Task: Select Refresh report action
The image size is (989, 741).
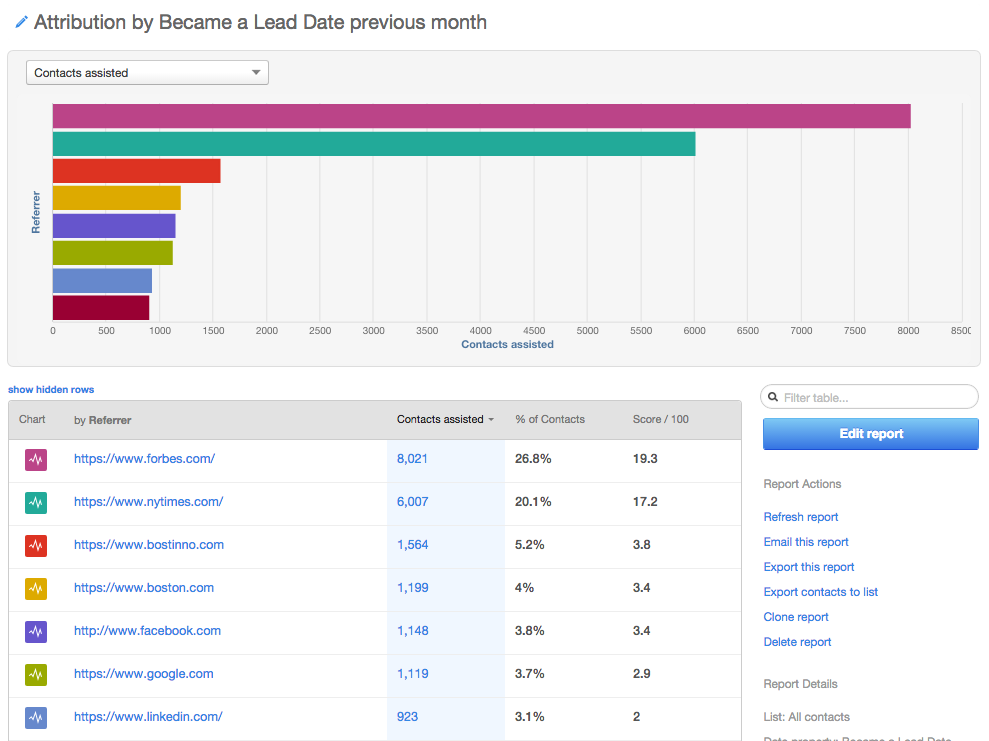Action: click(x=800, y=517)
